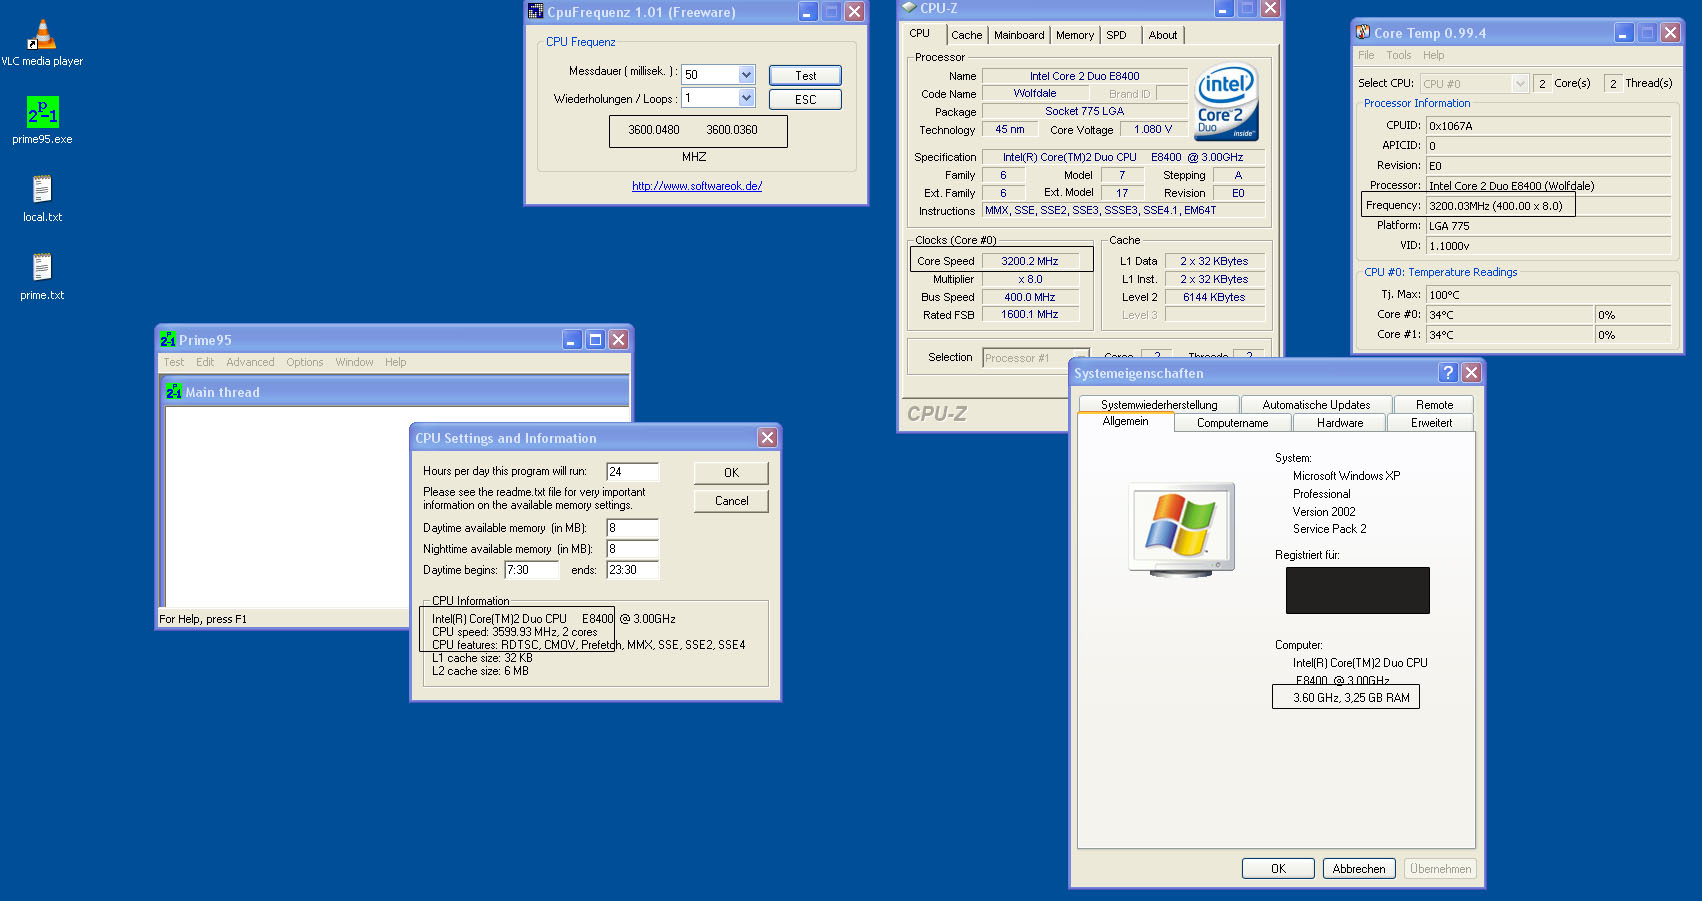Click Abbrechen in the Systemeigenschaften dialog
This screenshot has height=901, width=1702.
[1359, 869]
